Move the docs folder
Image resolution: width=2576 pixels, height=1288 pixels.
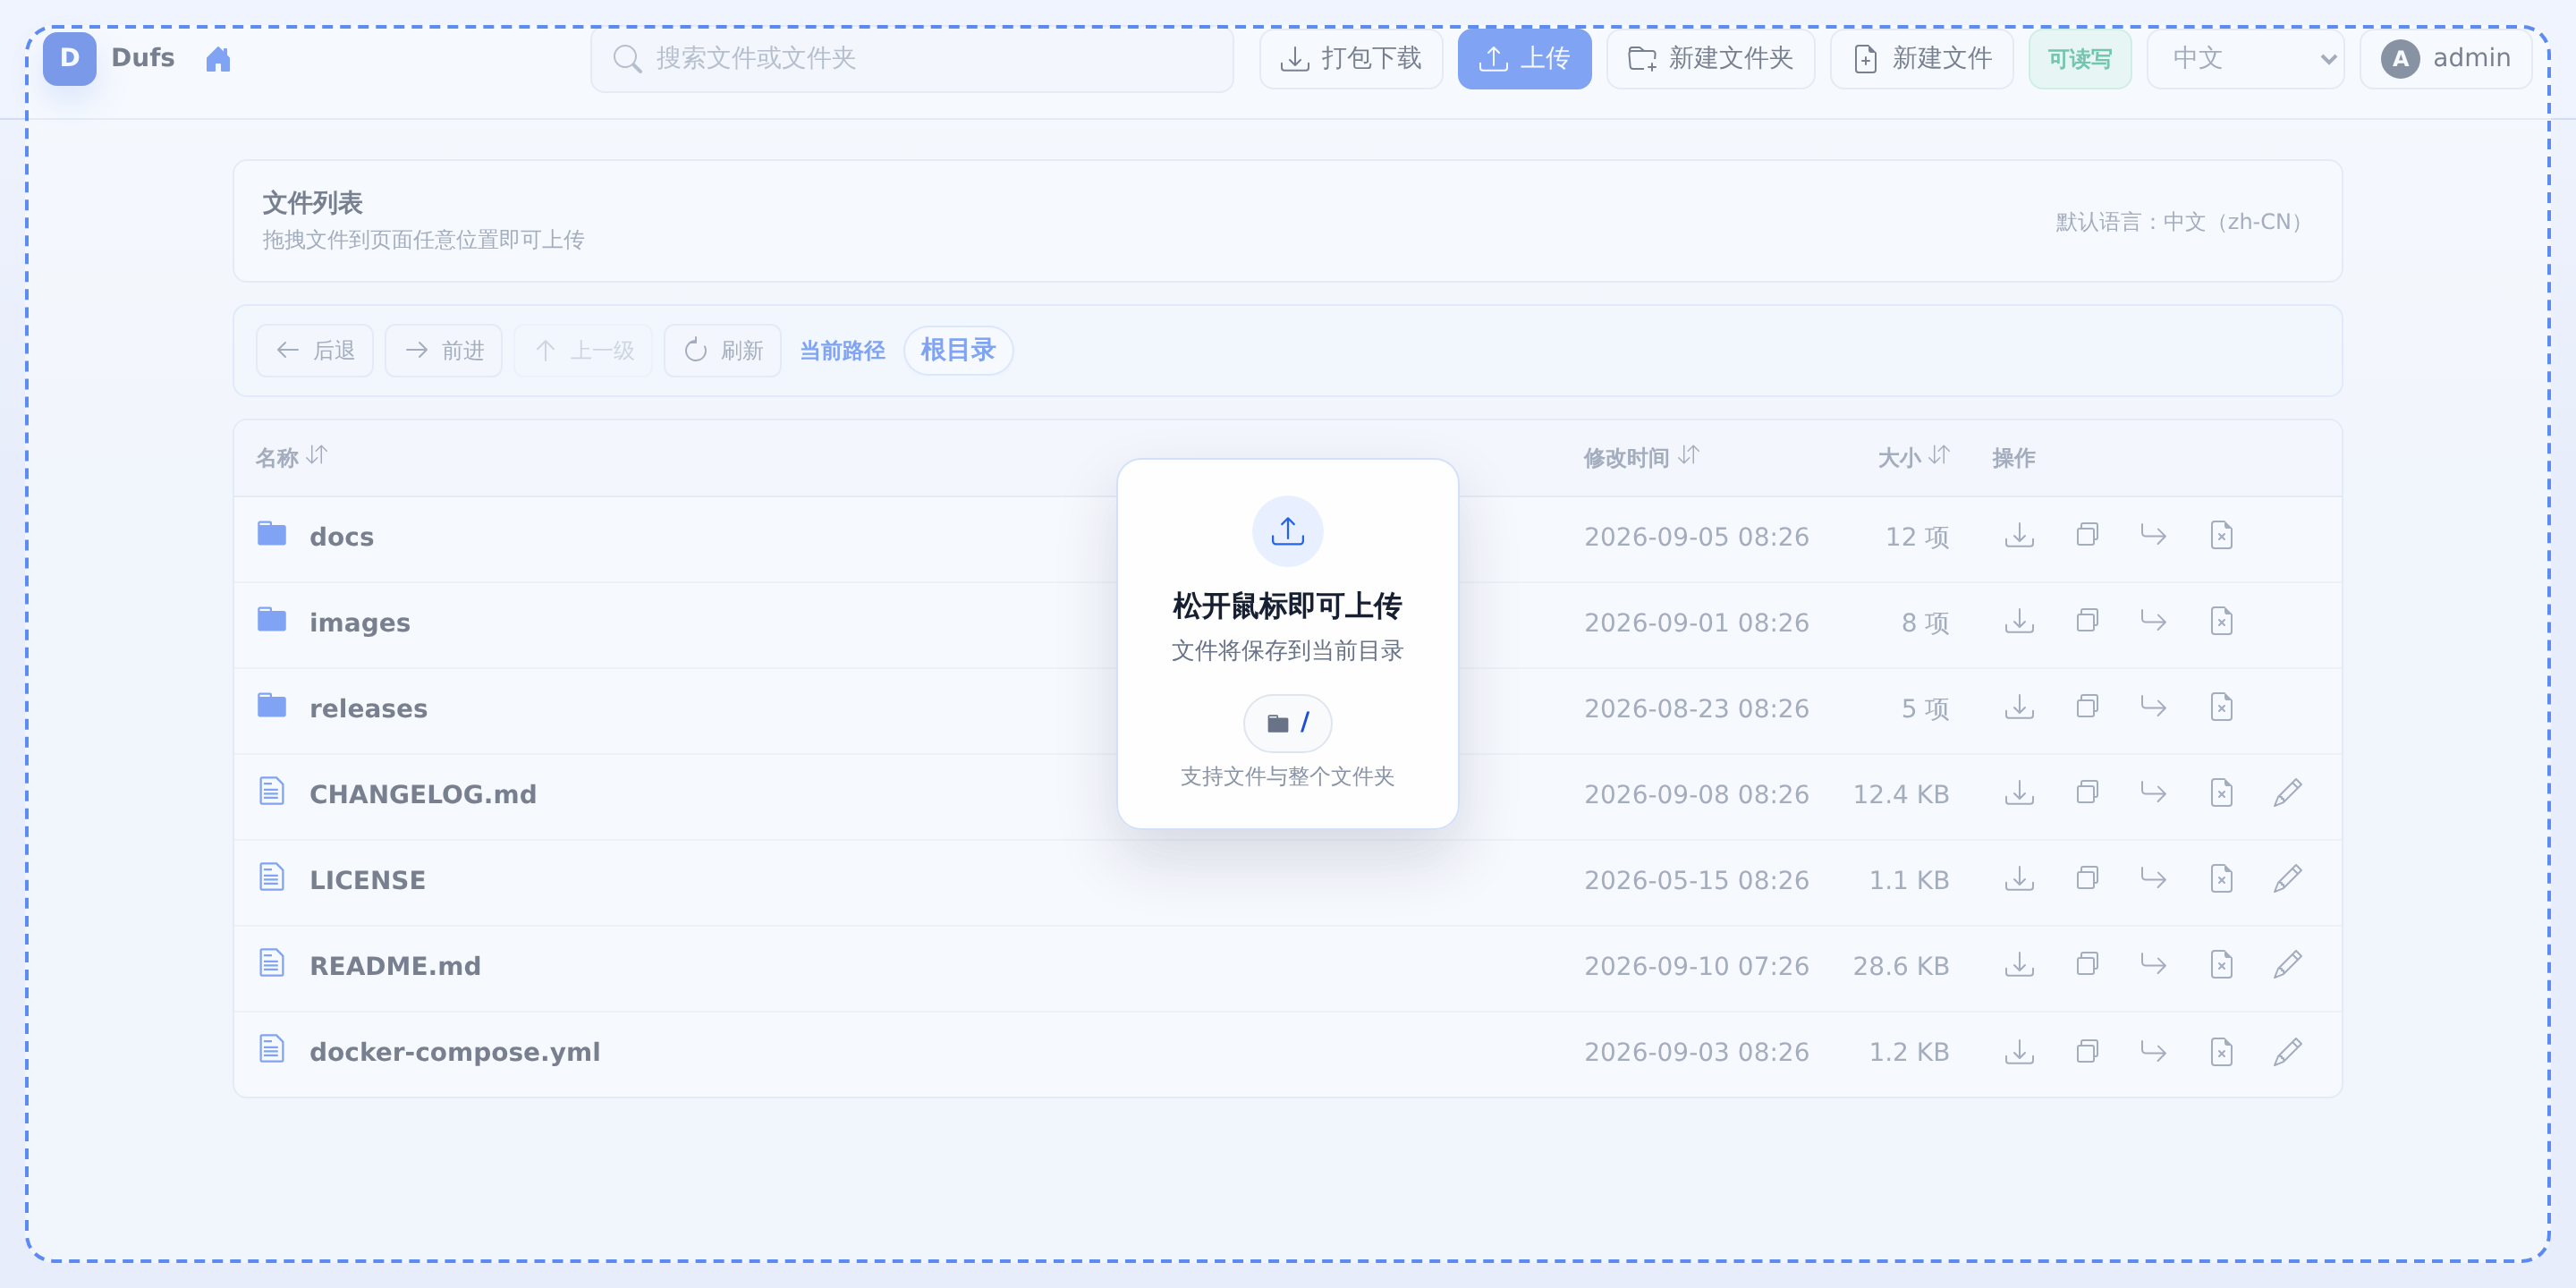coord(2153,536)
